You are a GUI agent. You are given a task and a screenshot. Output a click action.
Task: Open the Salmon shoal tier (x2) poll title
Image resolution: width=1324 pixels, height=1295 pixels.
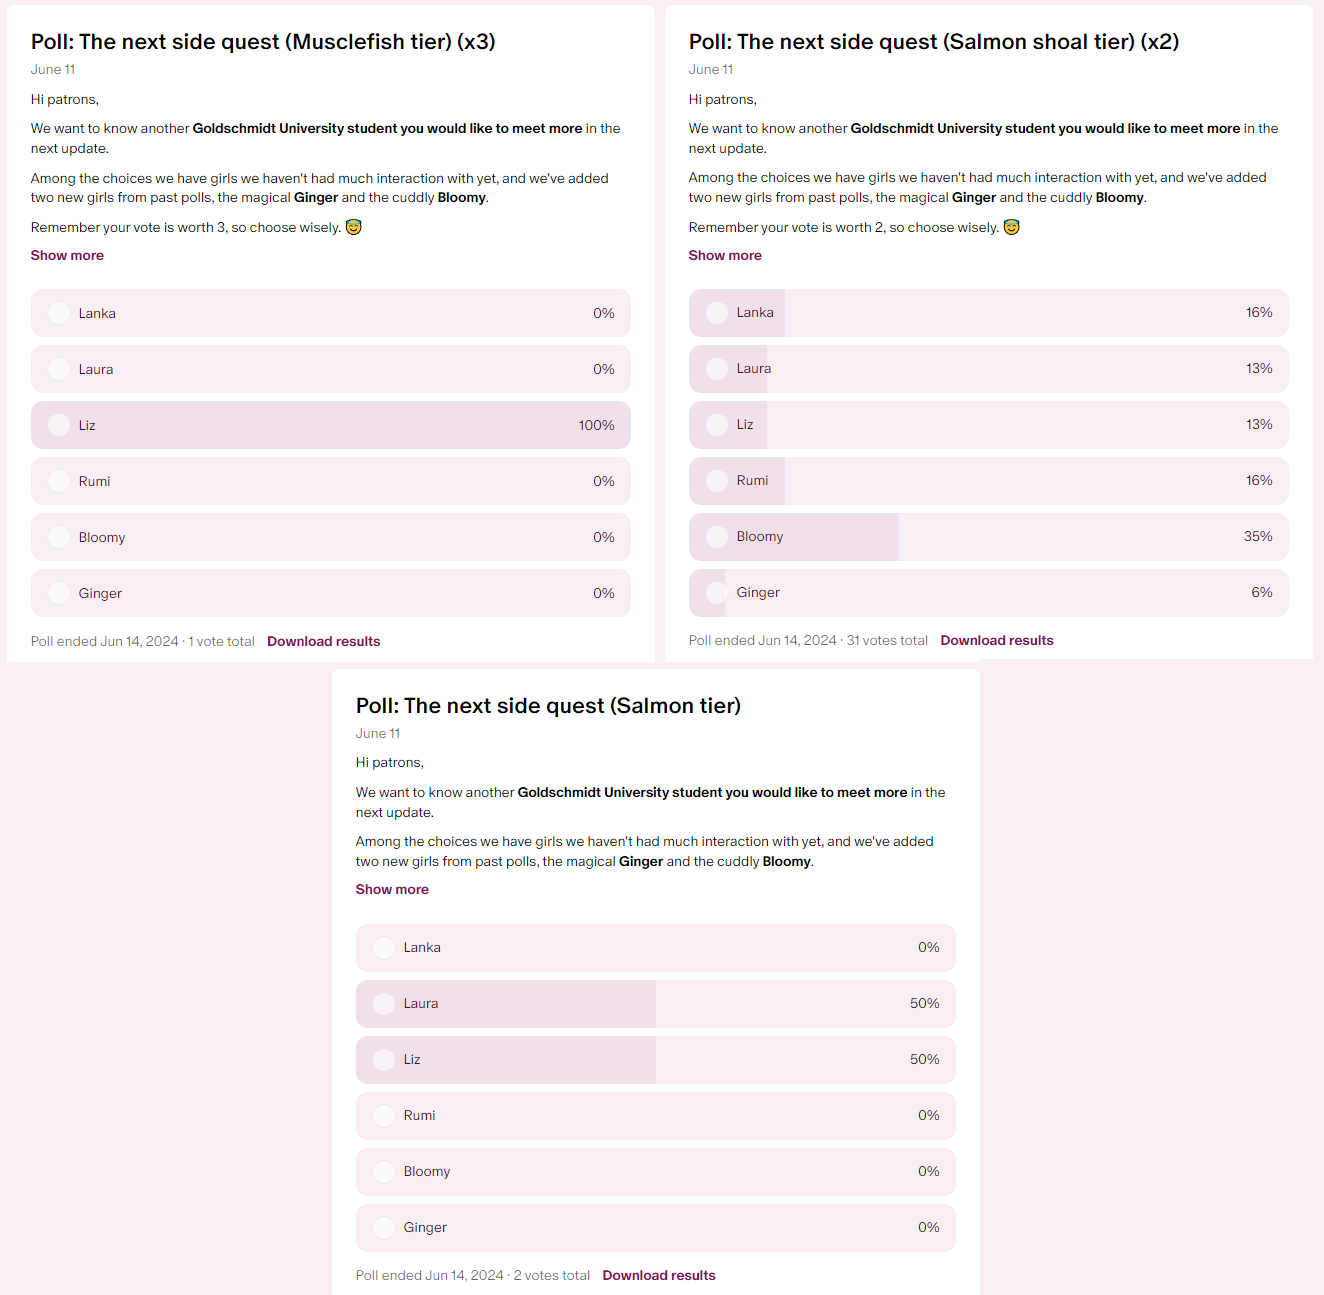(x=934, y=42)
